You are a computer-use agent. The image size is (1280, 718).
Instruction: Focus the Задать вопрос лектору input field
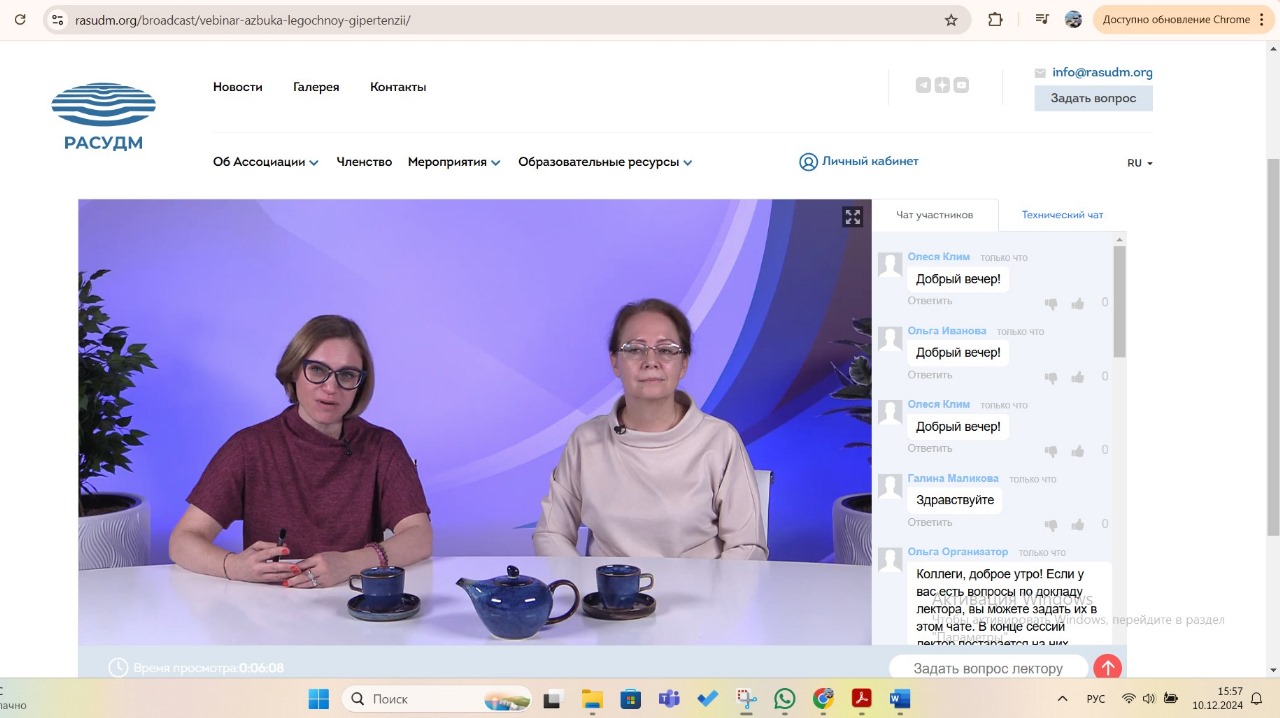(x=988, y=669)
